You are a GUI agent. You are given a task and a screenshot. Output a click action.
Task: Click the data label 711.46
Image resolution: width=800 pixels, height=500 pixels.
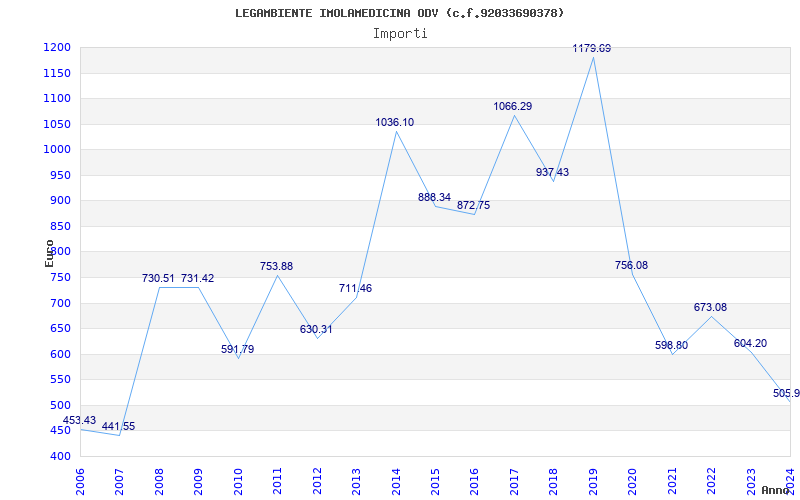click(x=355, y=289)
